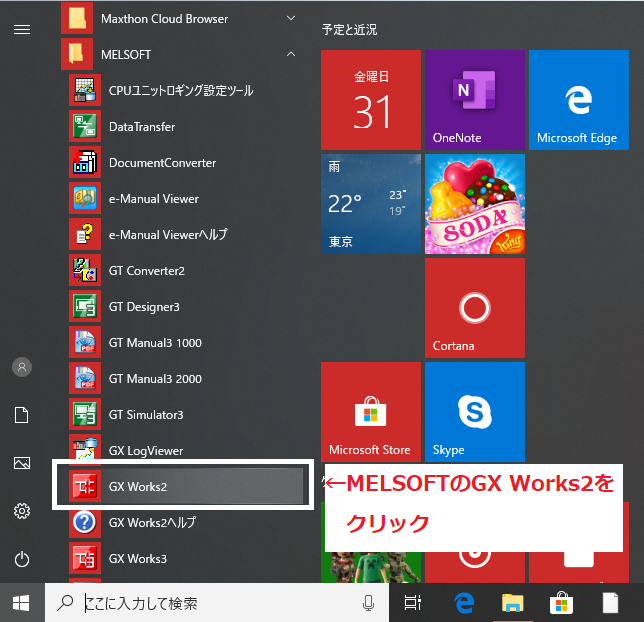Open the calendar tile showing 31

(371, 100)
